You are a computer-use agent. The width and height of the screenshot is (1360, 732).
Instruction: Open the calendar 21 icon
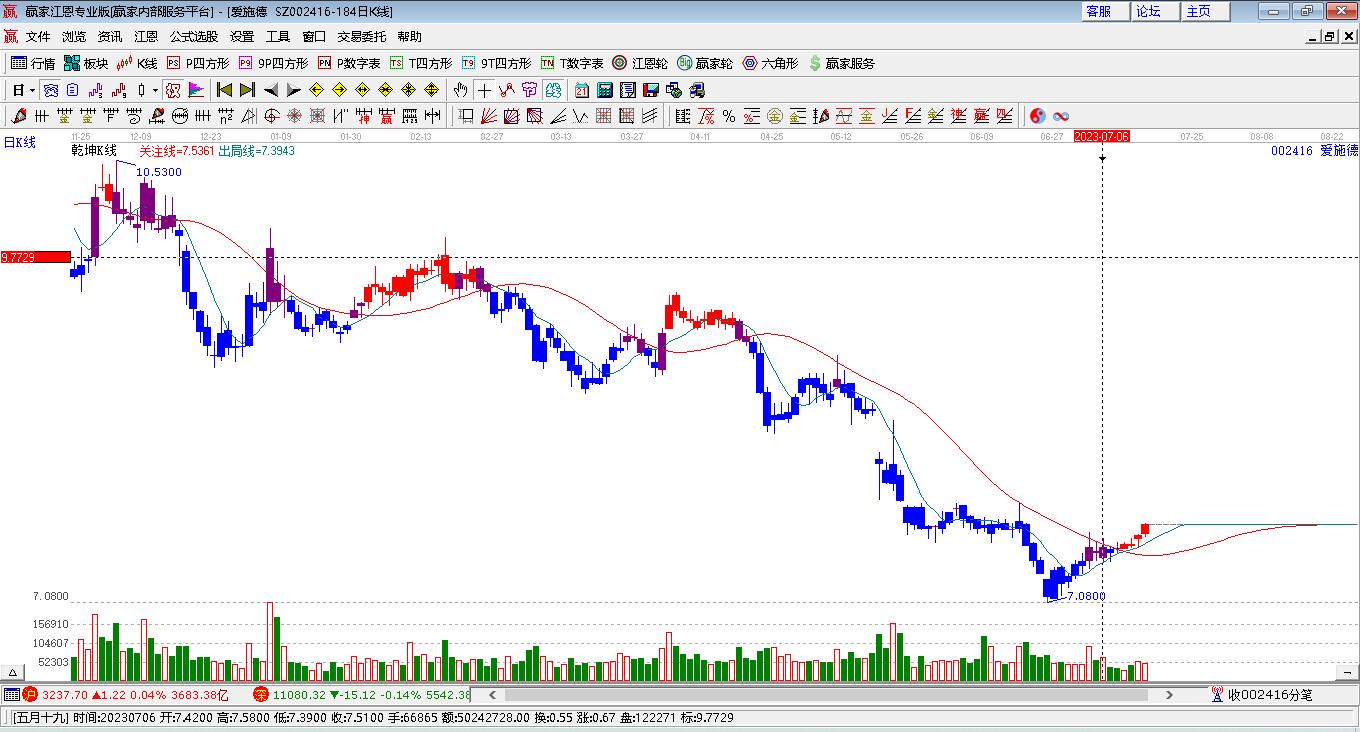tap(581, 90)
